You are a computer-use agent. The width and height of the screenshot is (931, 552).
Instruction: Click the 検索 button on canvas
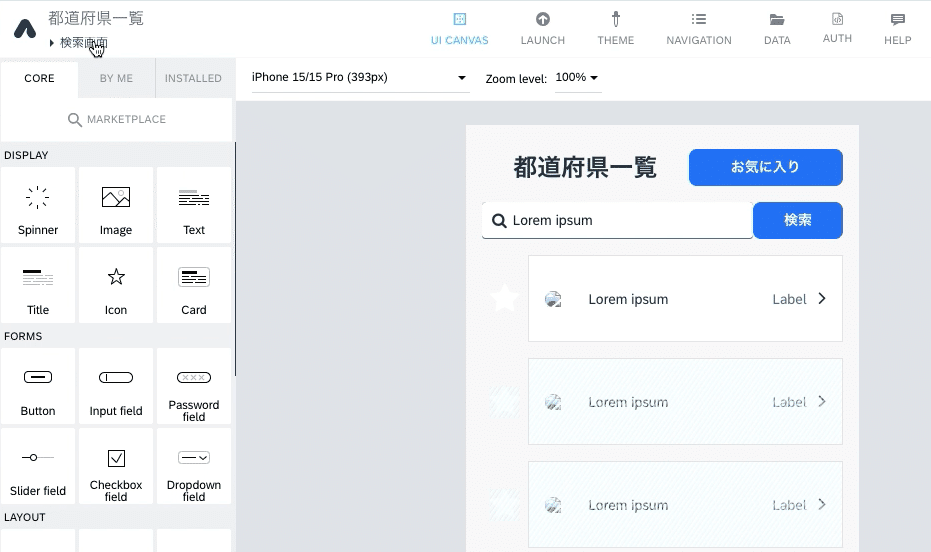click(x=797, y=220)
